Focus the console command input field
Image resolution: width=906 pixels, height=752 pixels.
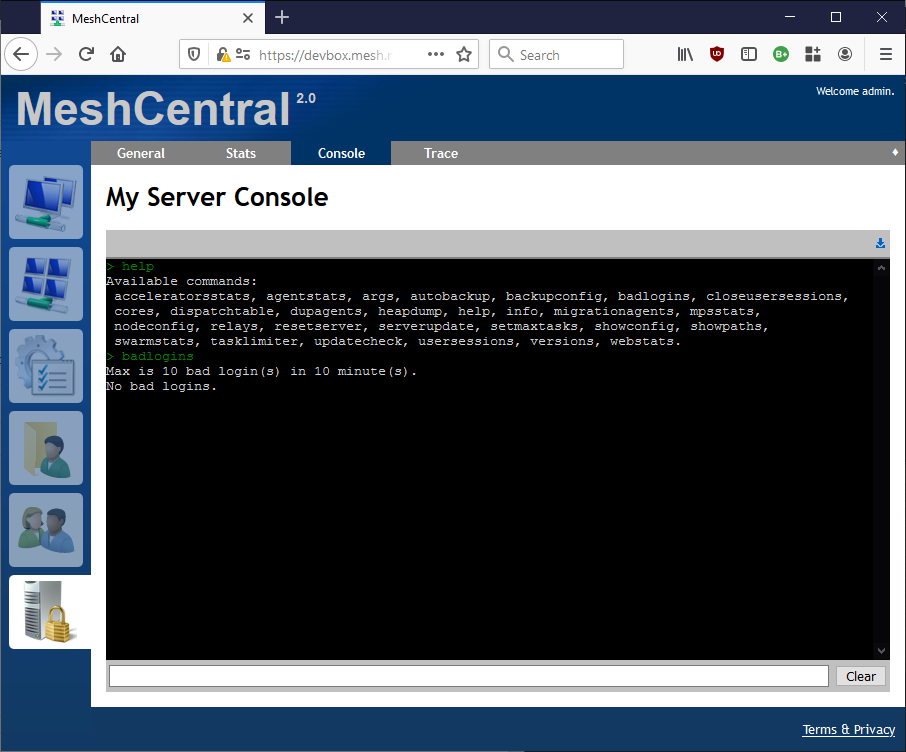tap(469, 676)
